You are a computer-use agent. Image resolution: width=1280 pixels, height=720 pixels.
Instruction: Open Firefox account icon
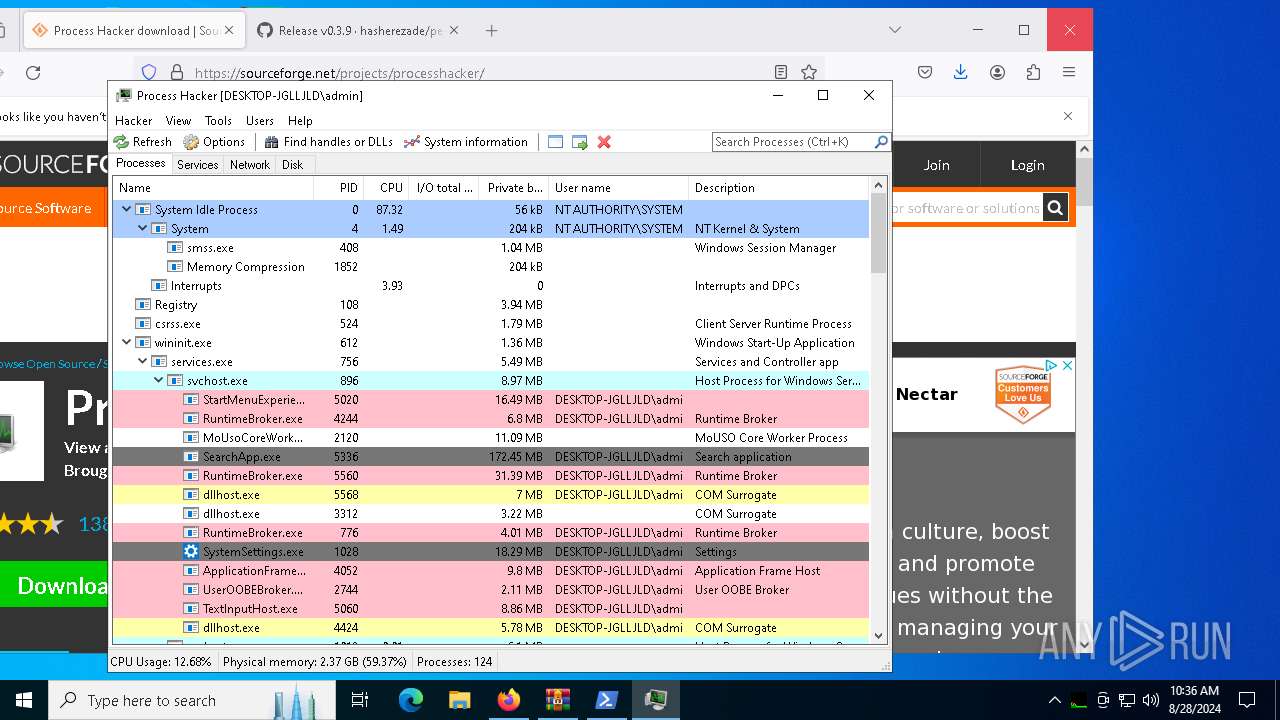pos(997,72)
